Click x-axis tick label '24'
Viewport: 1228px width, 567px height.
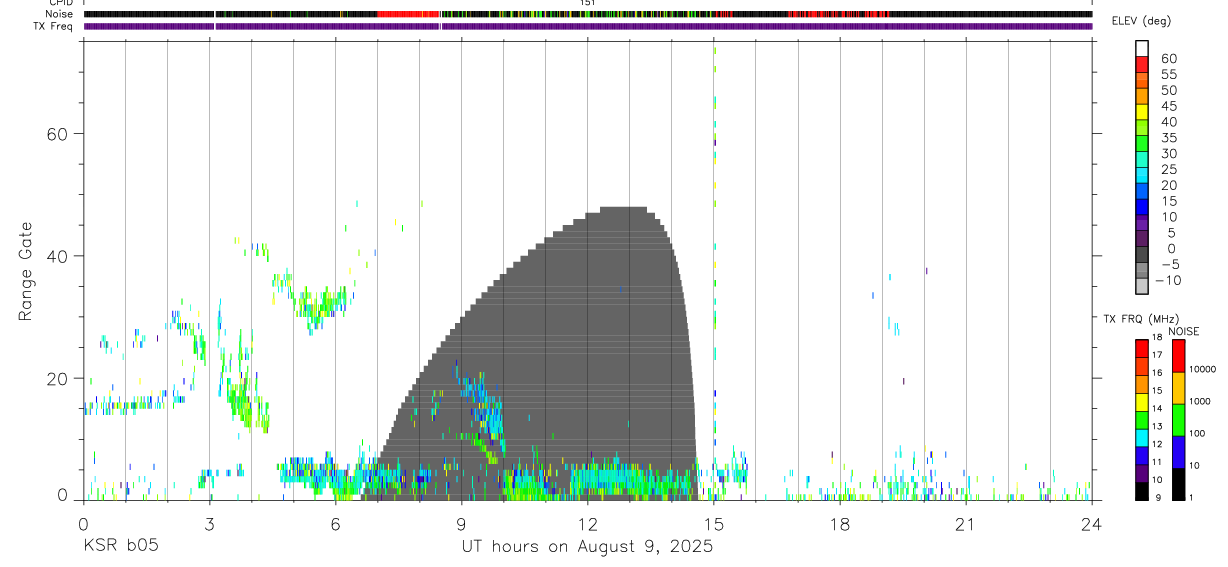click(x=1091, y=523)
